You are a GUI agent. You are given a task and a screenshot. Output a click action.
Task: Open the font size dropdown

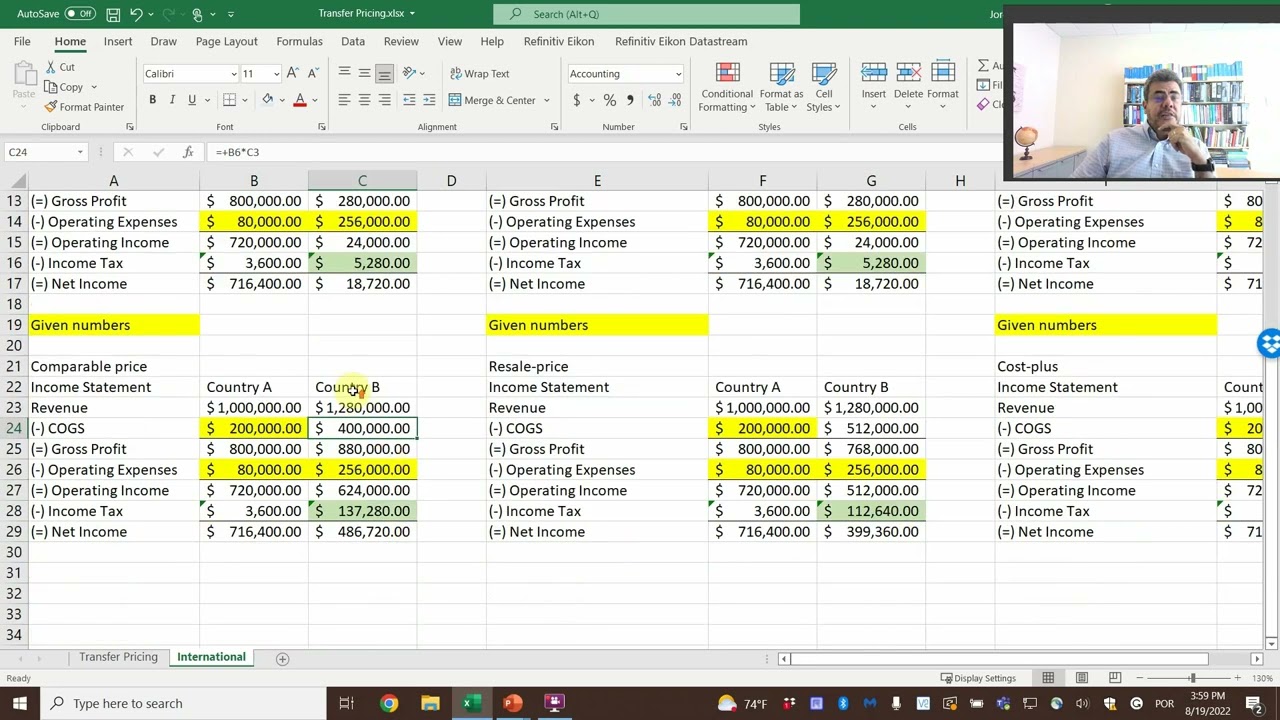pos(276,74)
